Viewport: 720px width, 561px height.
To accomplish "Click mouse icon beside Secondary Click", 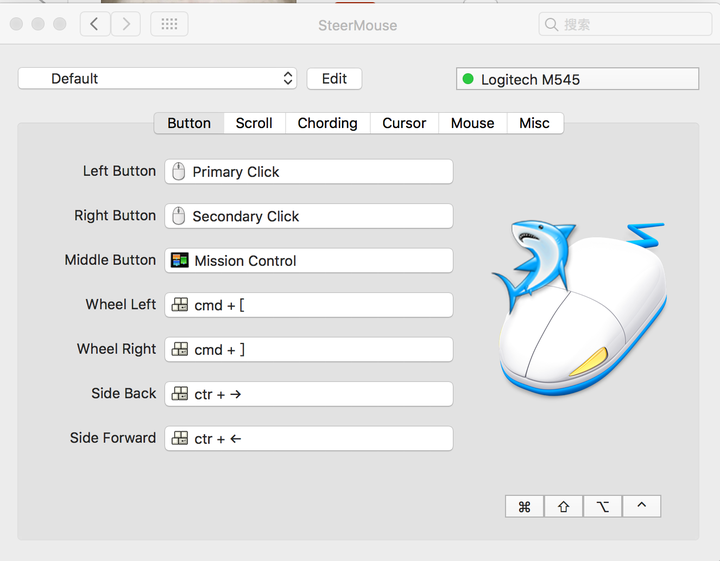I will (179, 216).
